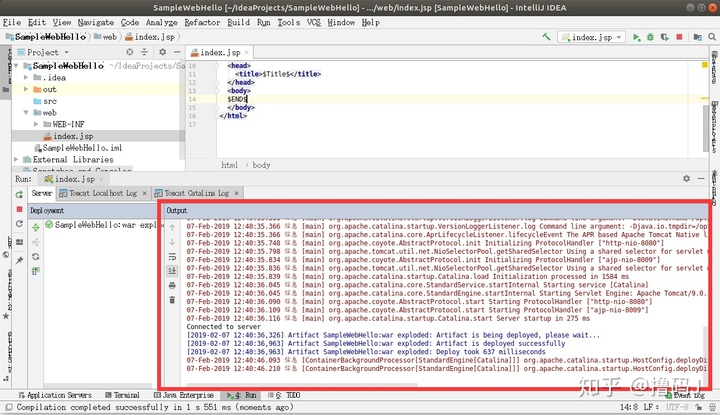Start debugging with the green bug icon
This screenshot has height=415, width=720.
[650, 37]
